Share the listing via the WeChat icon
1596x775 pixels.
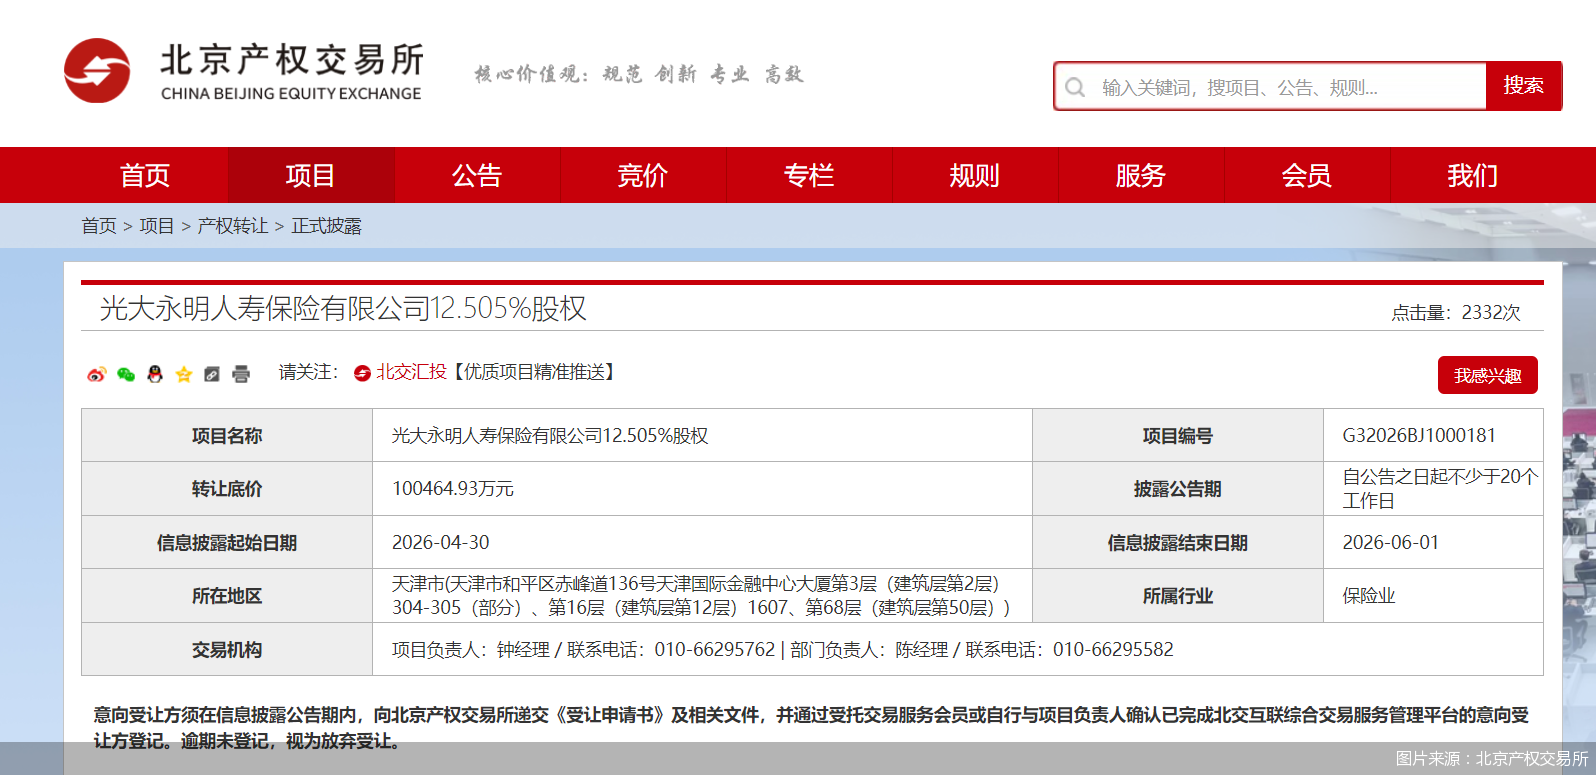[126, 374]
